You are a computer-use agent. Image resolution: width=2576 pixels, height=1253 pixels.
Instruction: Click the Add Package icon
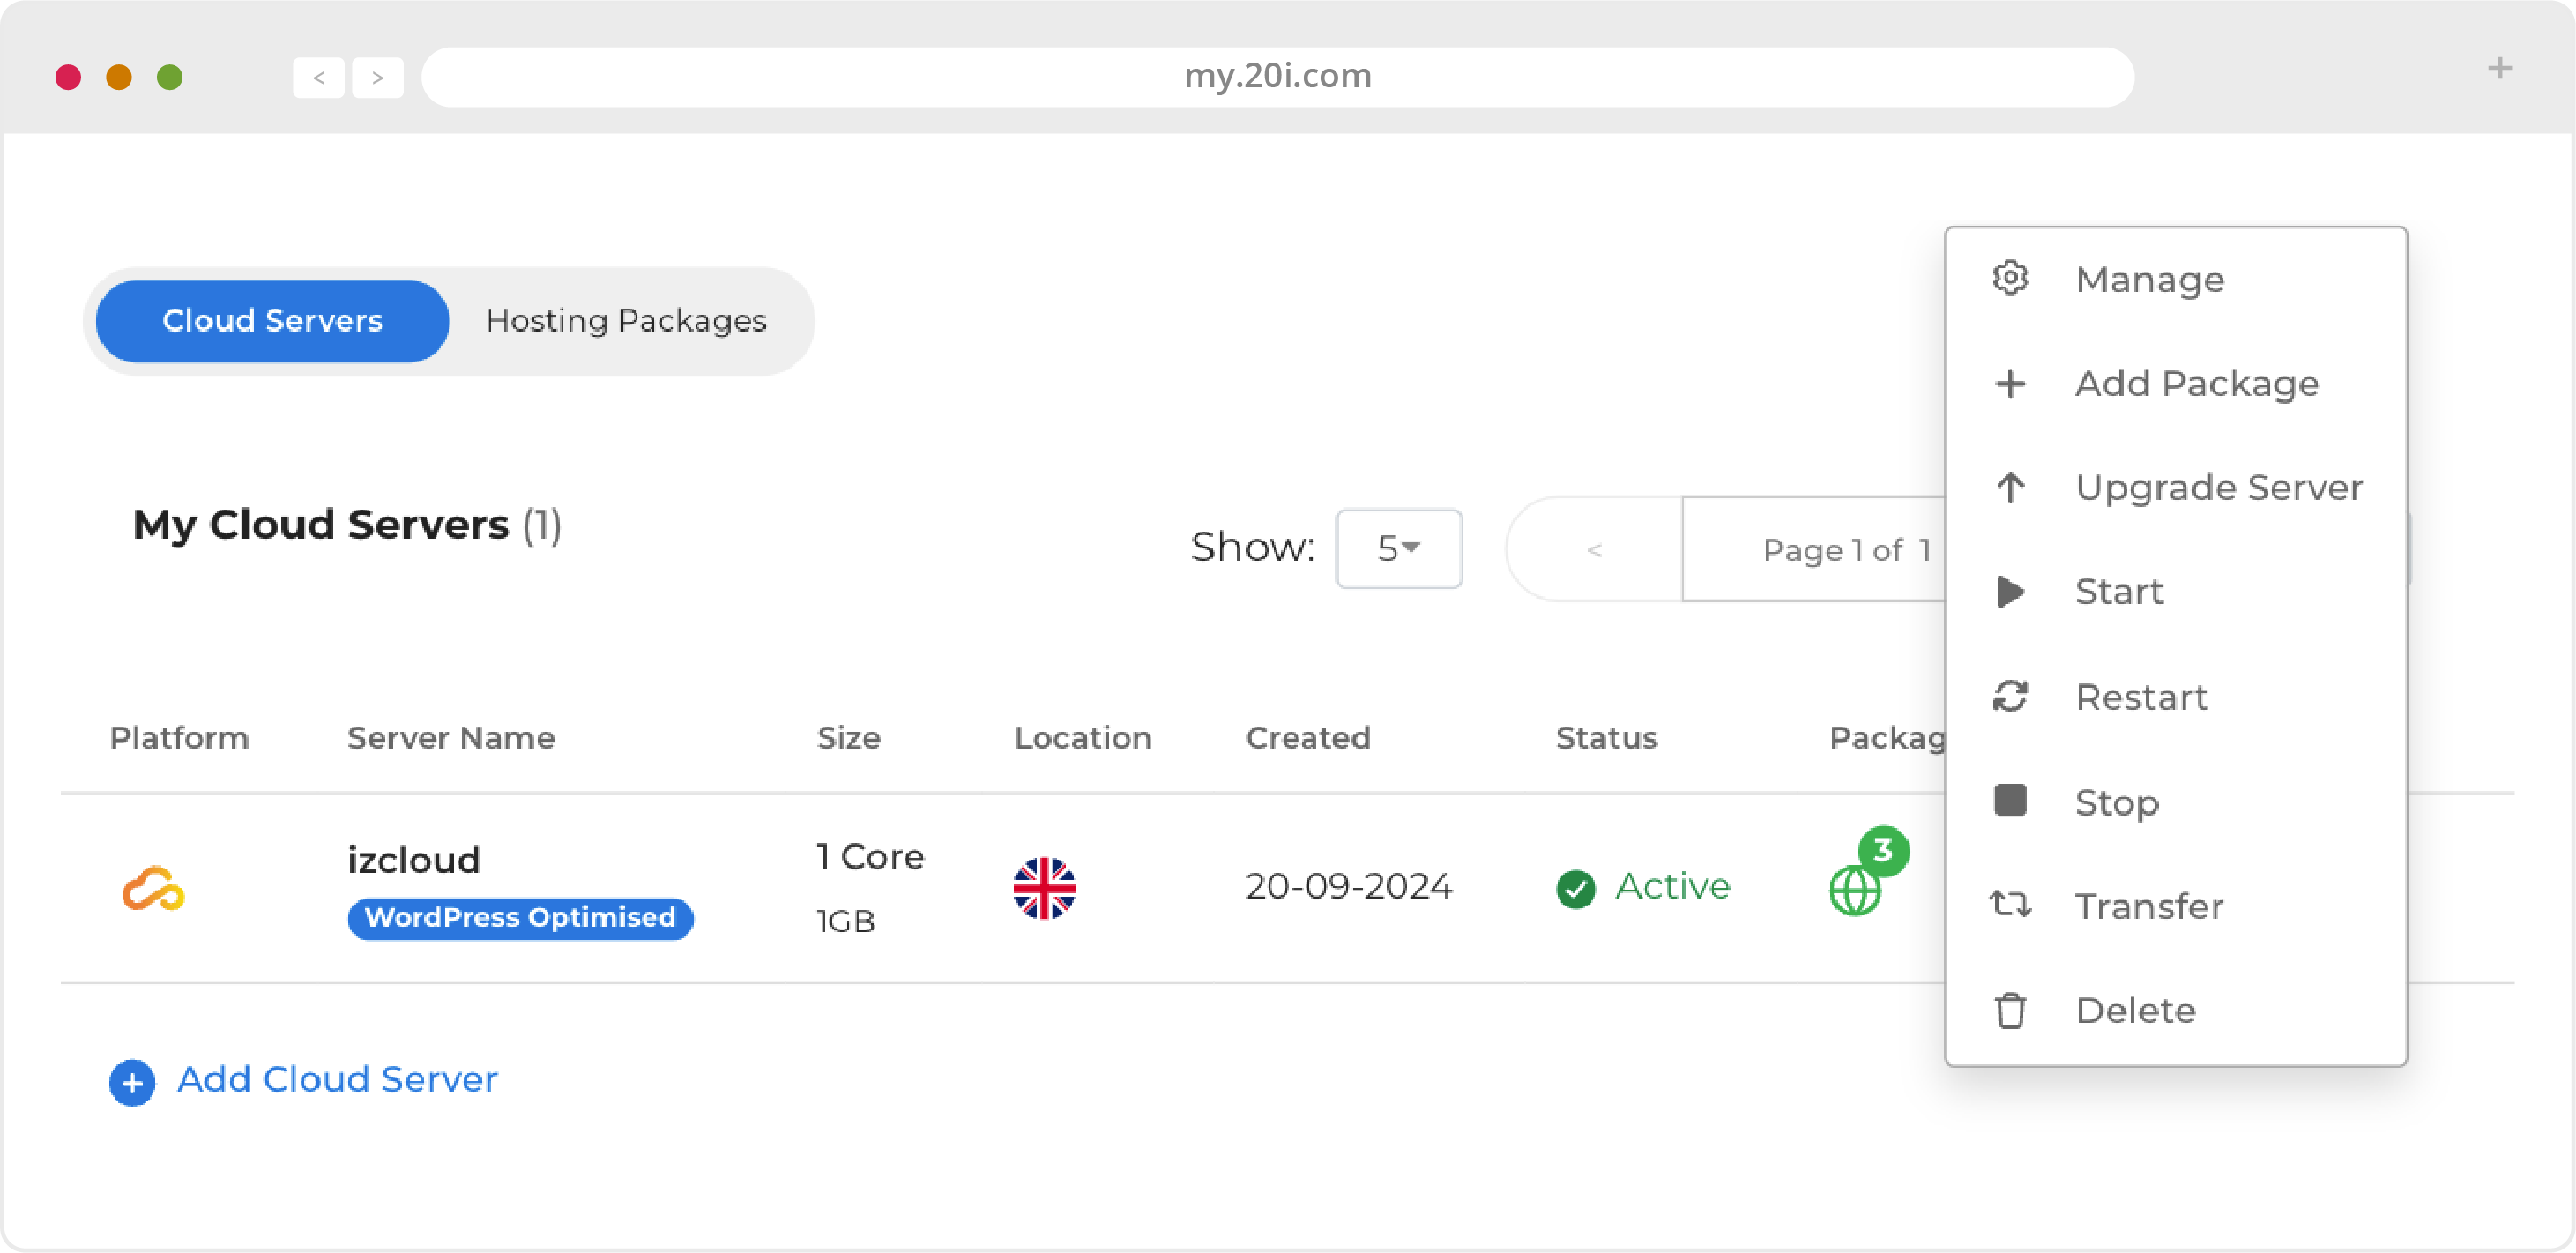coord(2009,384)
